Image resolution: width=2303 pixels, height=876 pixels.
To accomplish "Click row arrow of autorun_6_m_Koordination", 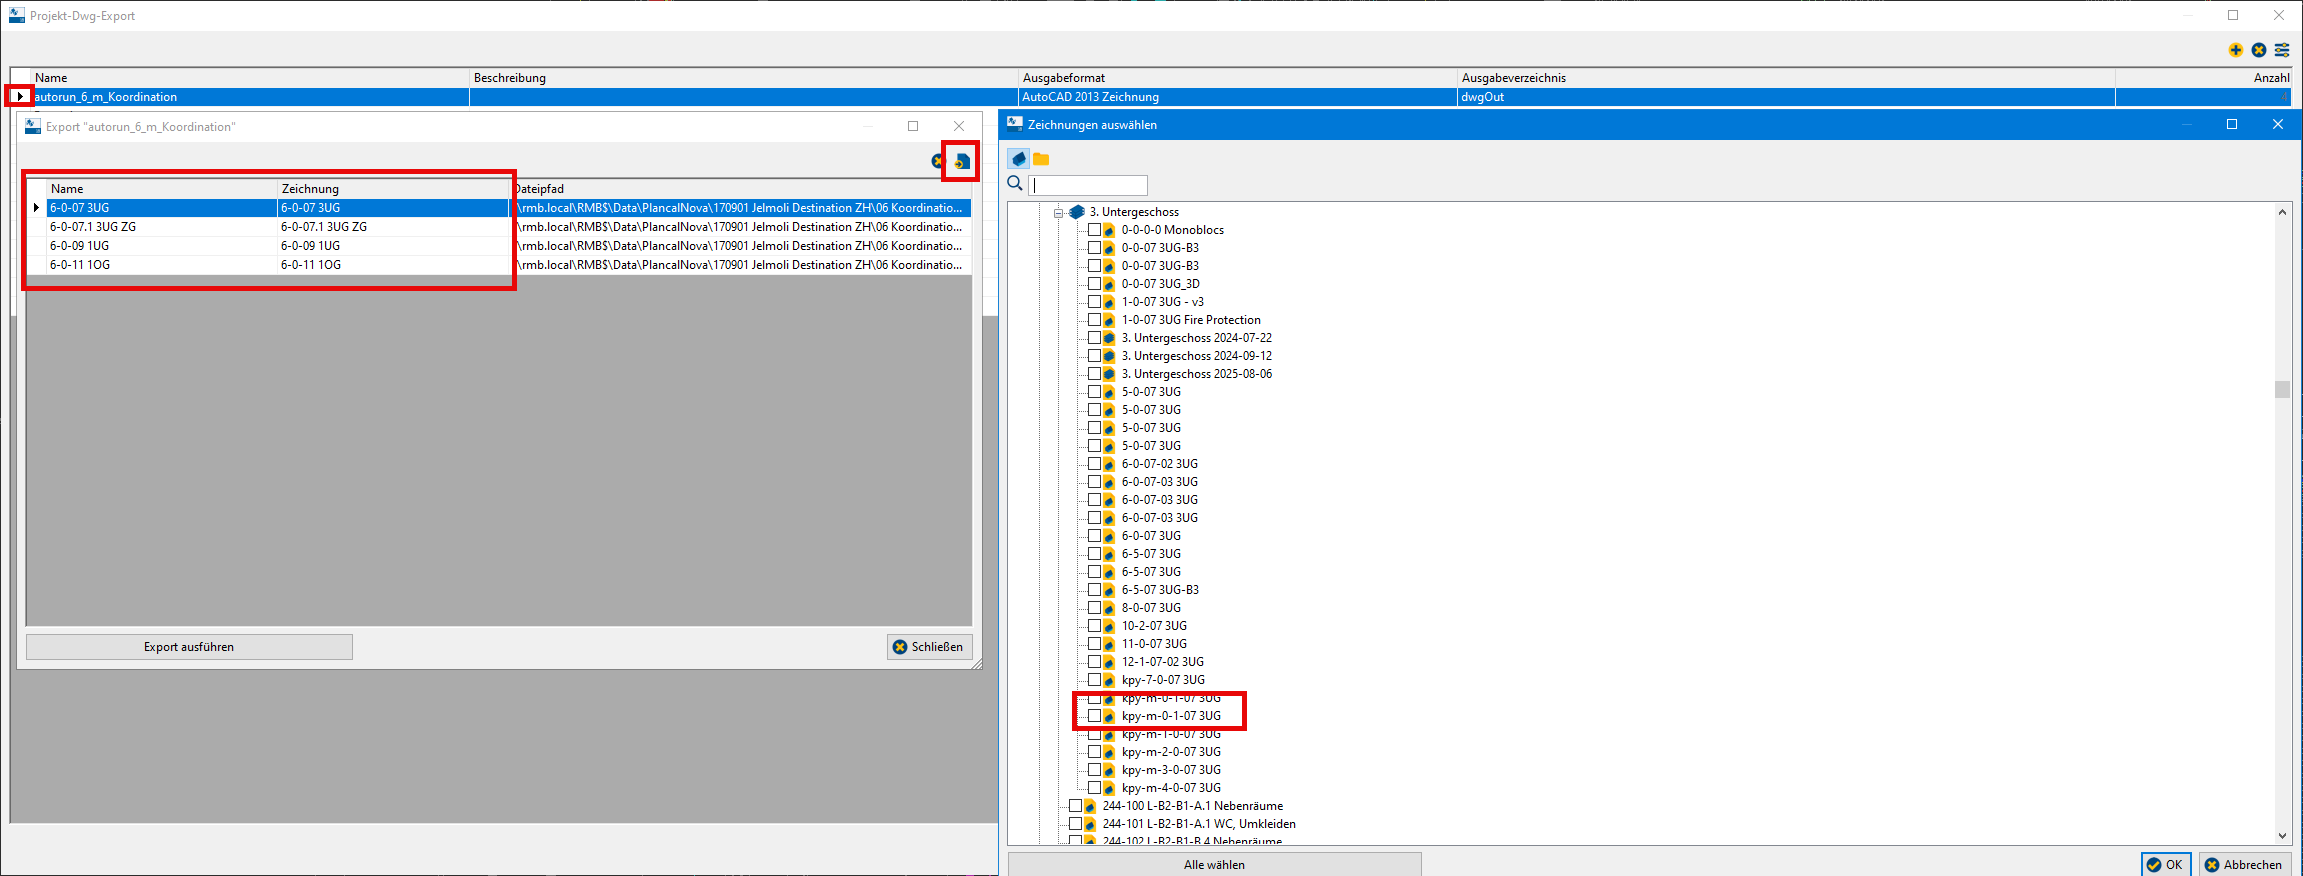I will click(x=20, y=97).
